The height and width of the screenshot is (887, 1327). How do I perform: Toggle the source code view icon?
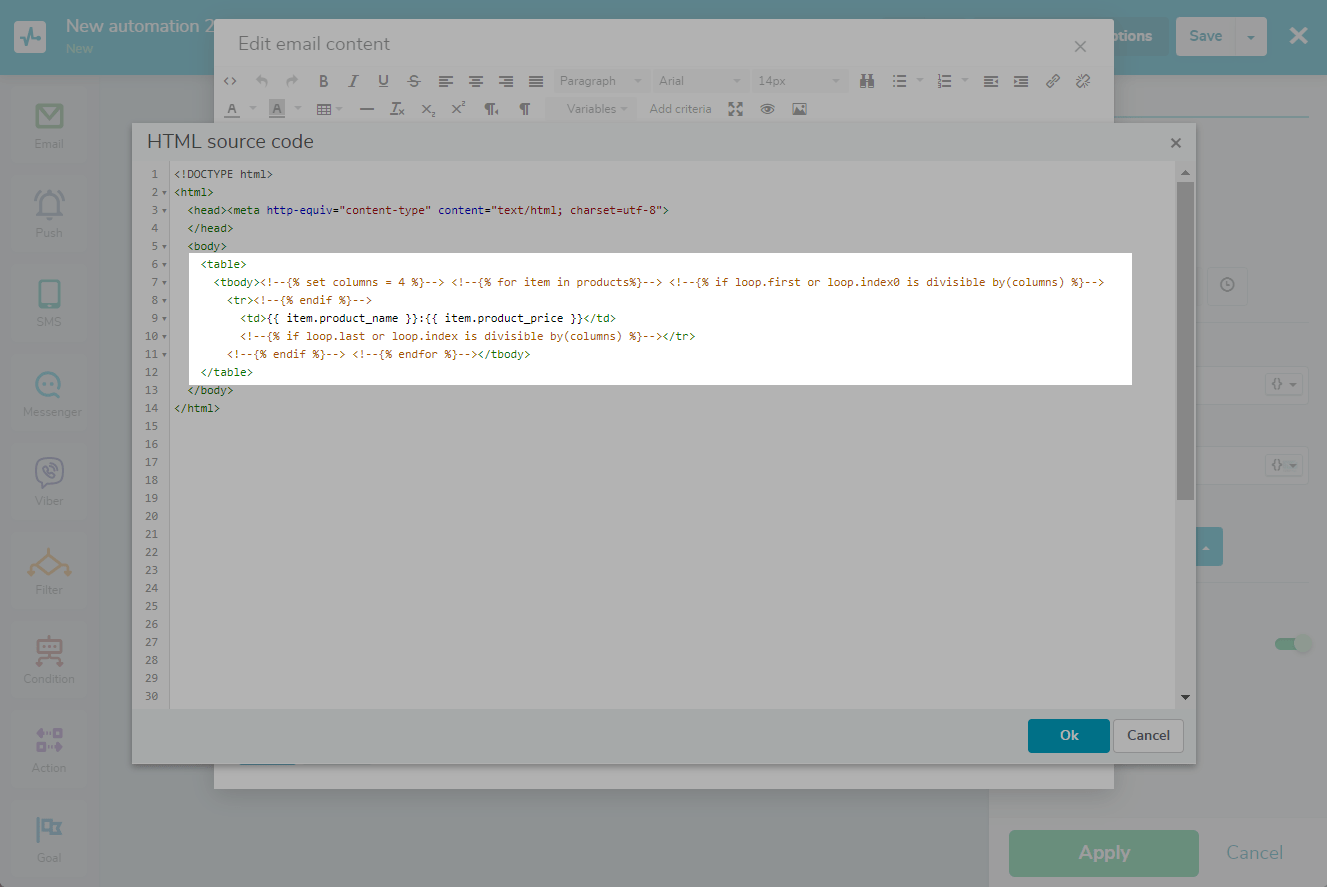(230, 81)
